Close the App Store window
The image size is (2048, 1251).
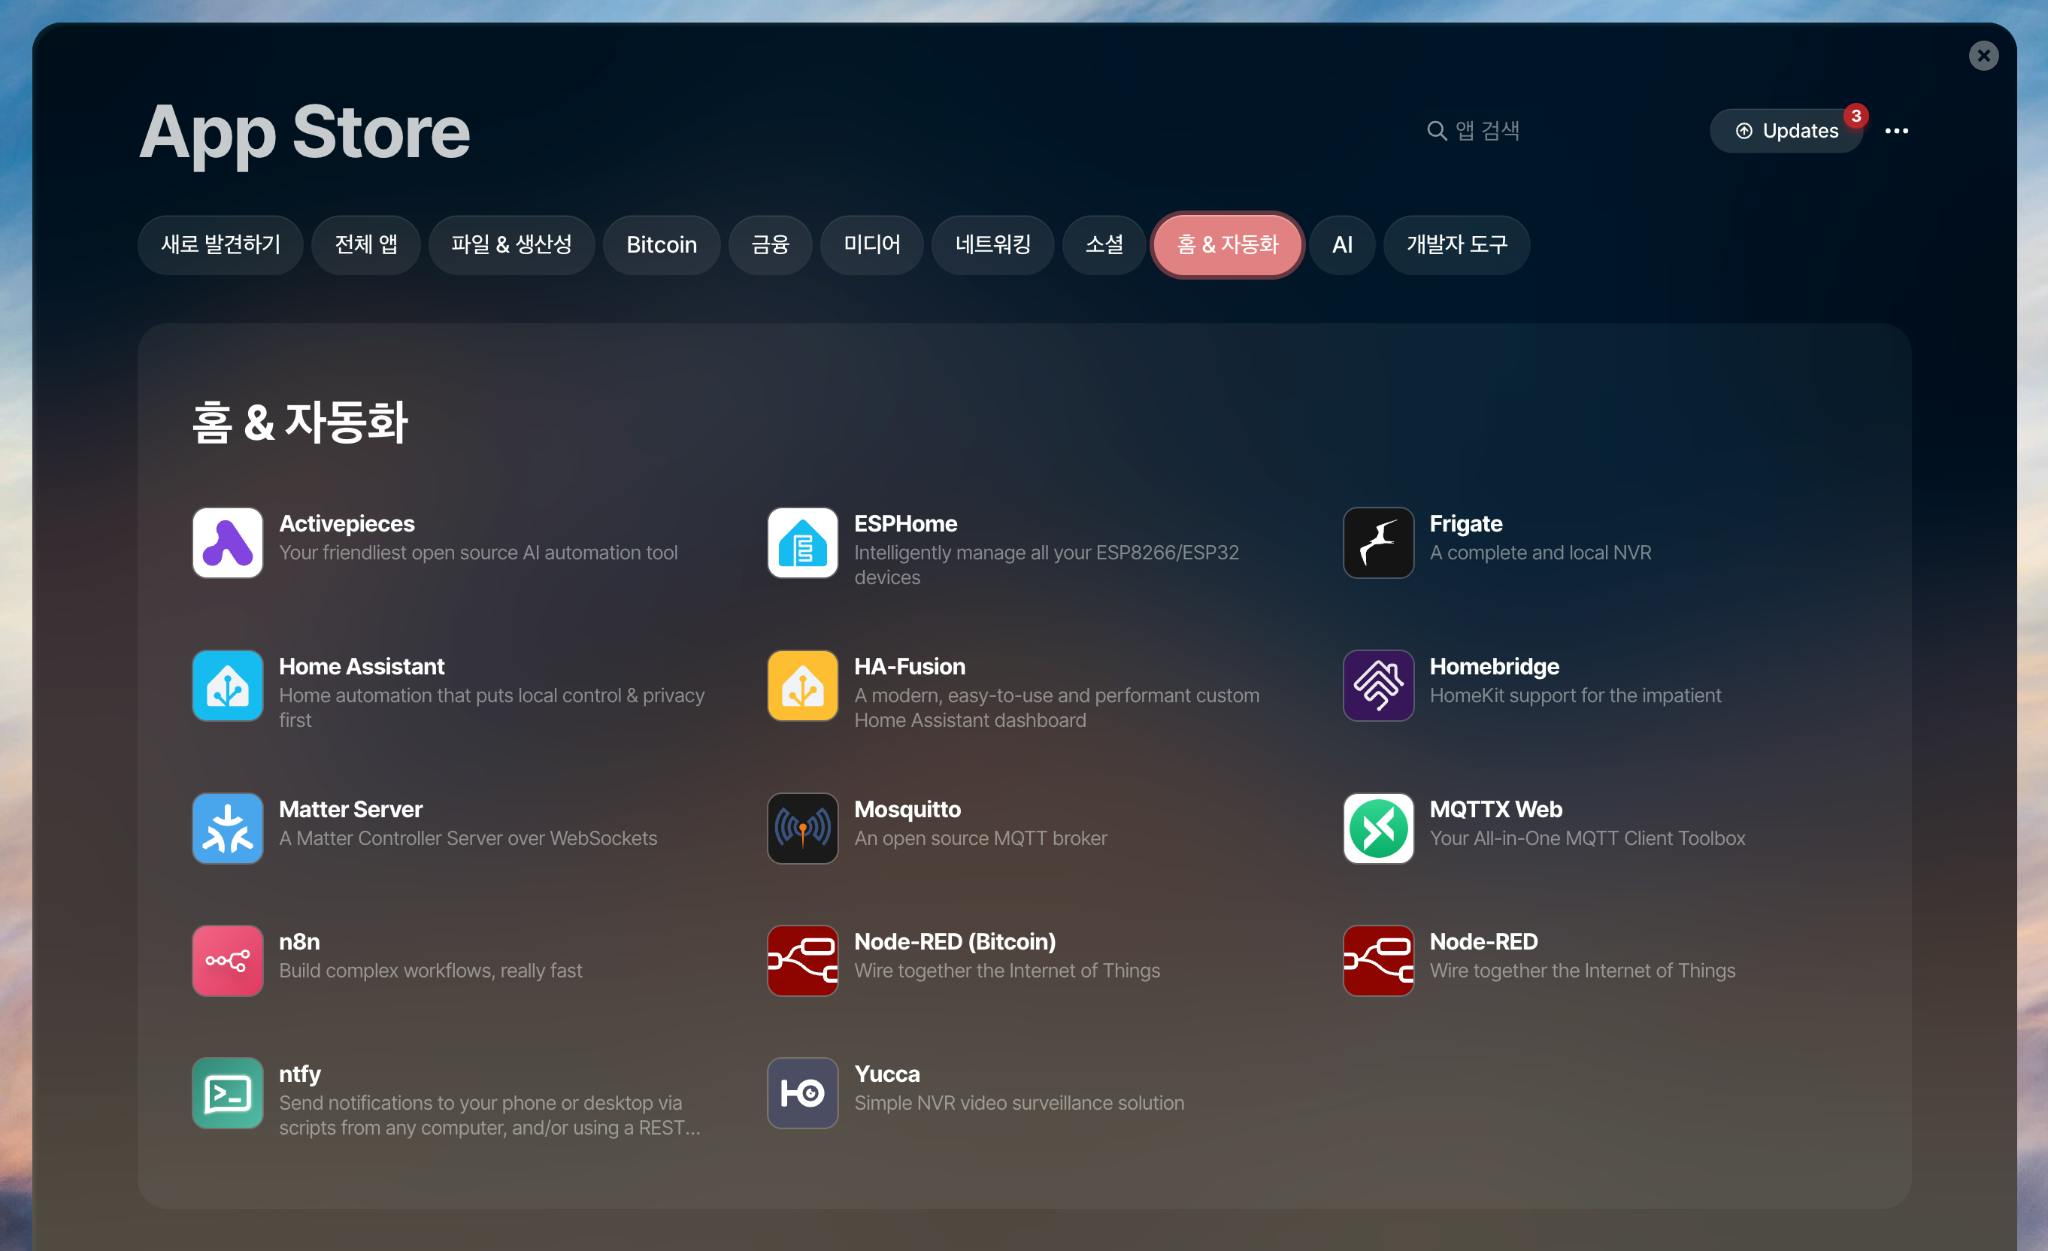tap(1983, 55)
